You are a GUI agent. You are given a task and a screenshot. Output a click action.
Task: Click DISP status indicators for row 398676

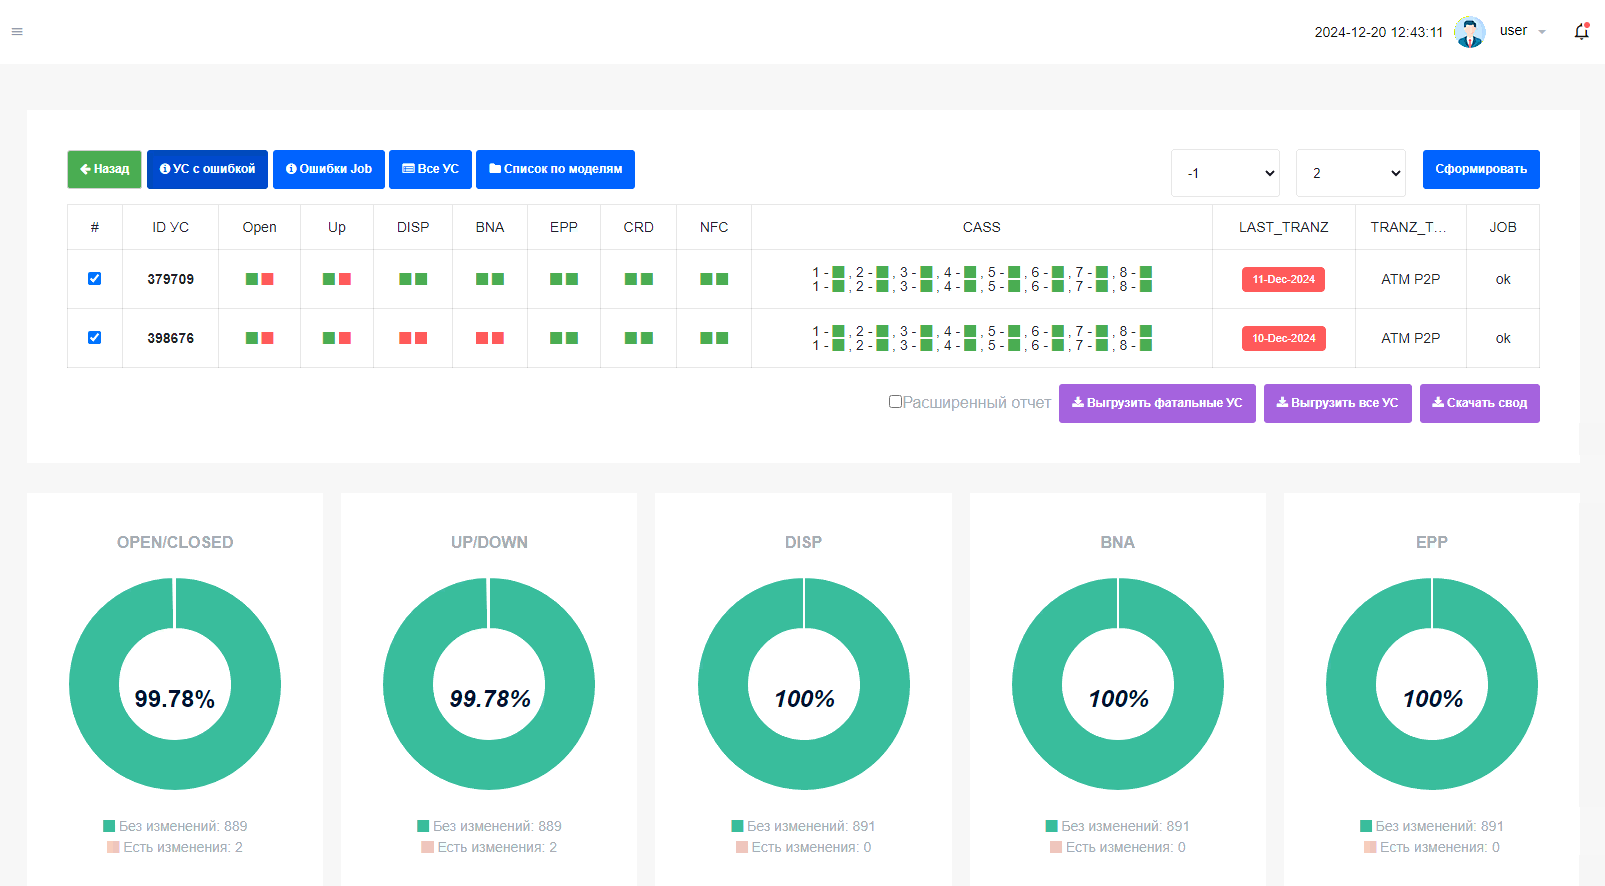pyautogui.click(x=413, y=338)
